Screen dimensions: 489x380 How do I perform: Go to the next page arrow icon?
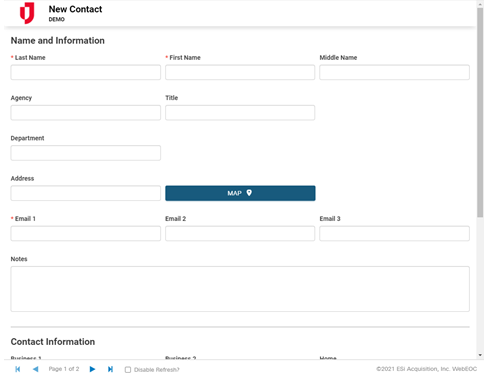pyautogui.click(x=92, y=369)
